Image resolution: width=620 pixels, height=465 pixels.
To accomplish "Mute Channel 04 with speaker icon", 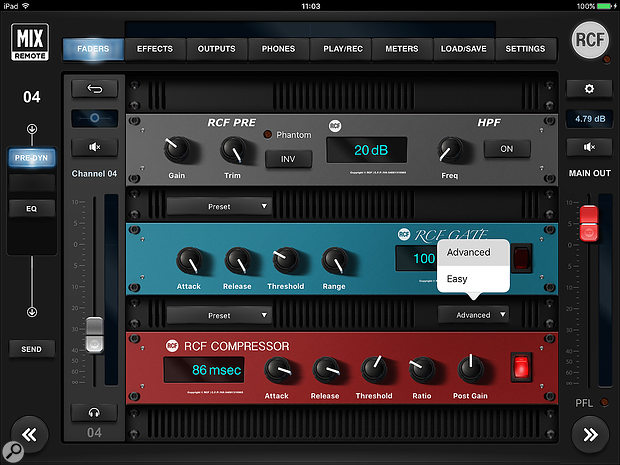I will 95,147.
